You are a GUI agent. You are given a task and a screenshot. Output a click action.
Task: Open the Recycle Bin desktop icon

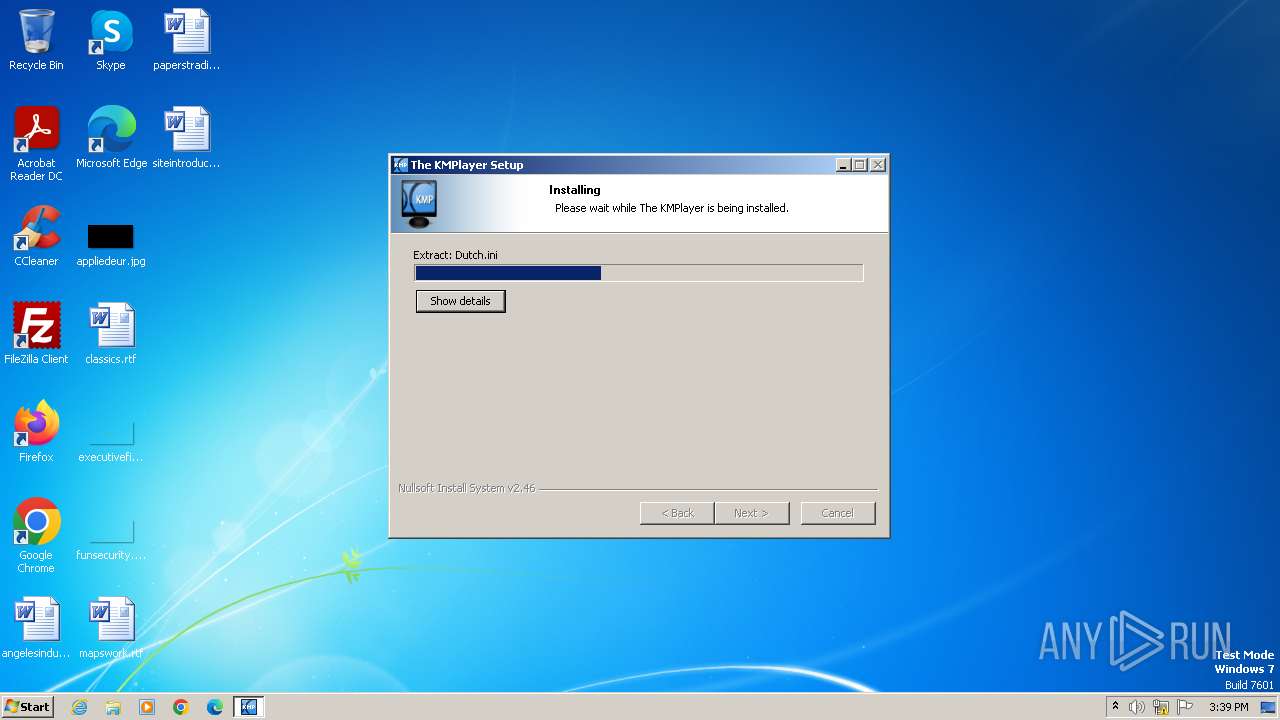36,40
